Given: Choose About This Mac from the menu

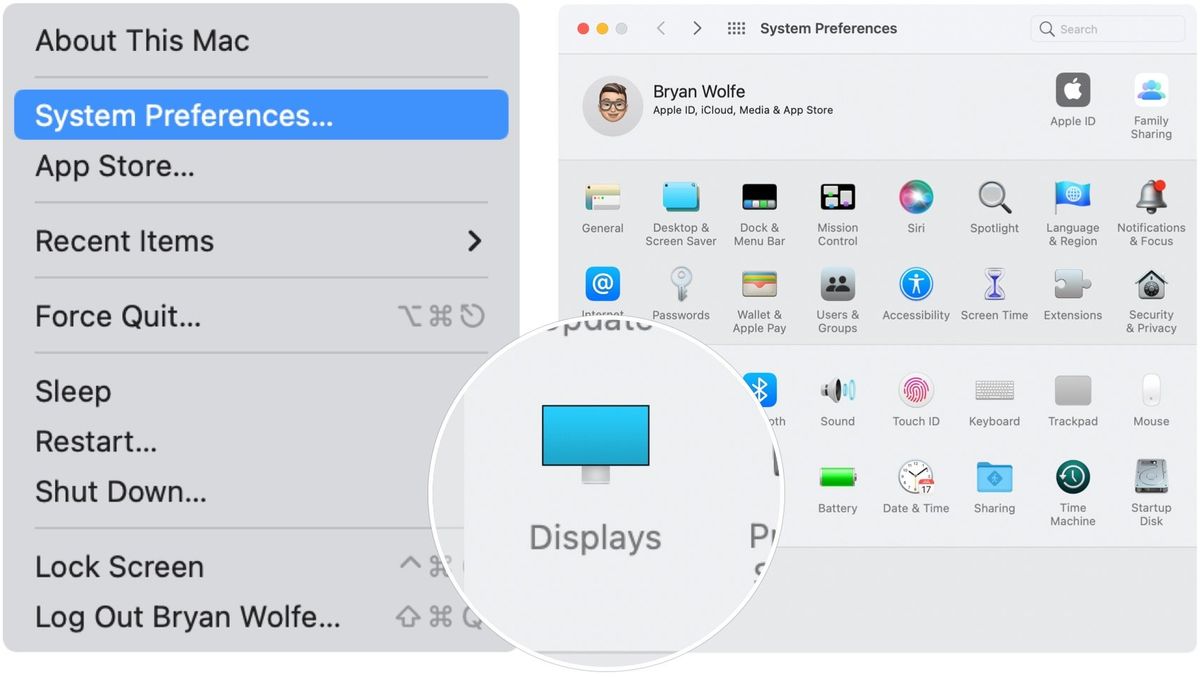Looking at the screenshot, I should [x=142, y=40].
